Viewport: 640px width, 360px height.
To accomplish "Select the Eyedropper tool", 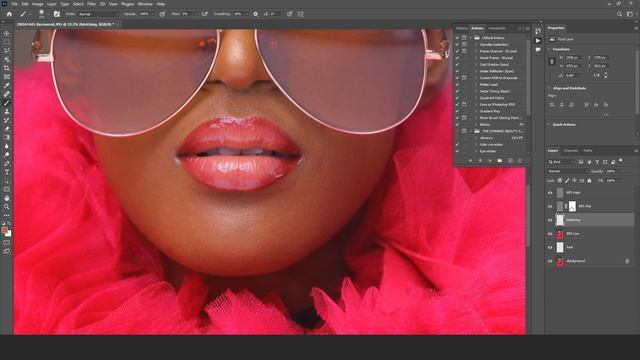I will pyautogui.click(x=7, y=85).
